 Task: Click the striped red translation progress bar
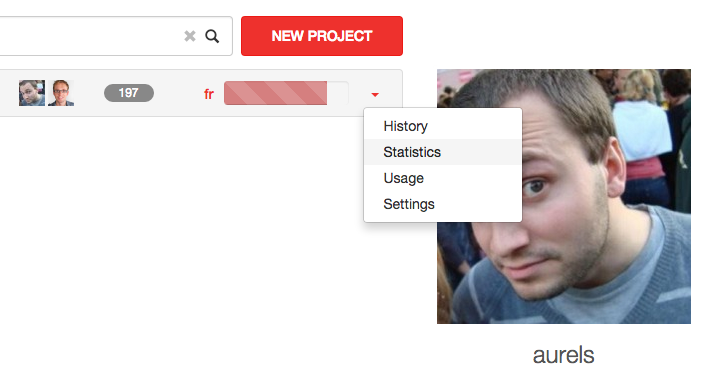tap(275, 93)
